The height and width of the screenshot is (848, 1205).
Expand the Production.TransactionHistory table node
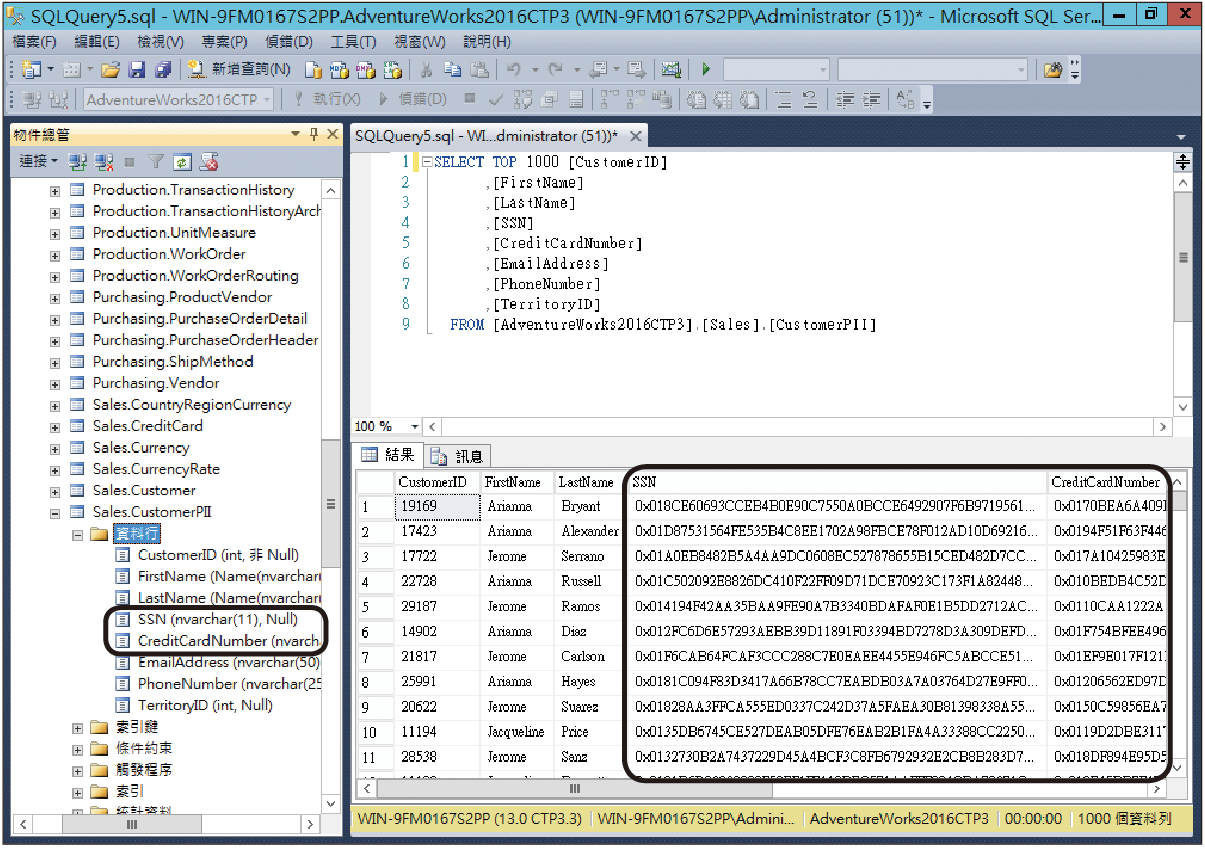click(x=55, y=190)
